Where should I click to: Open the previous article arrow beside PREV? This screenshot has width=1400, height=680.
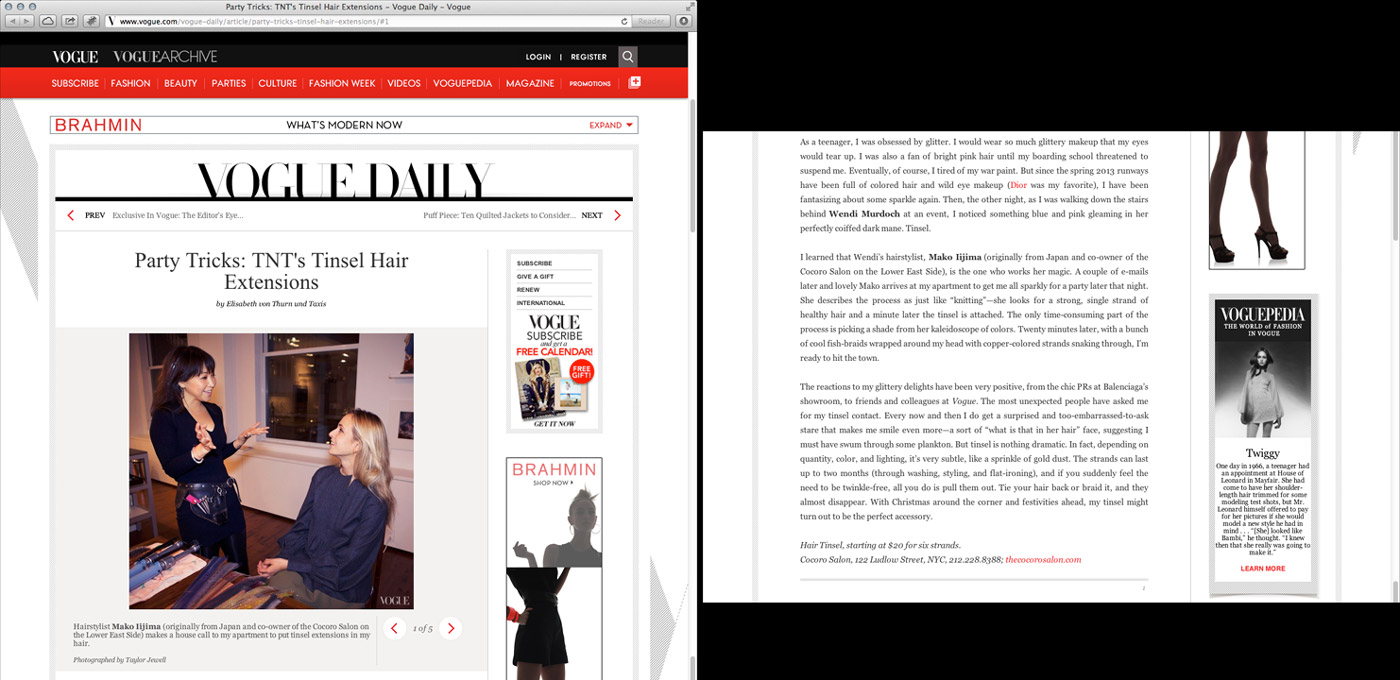[70, 215]
